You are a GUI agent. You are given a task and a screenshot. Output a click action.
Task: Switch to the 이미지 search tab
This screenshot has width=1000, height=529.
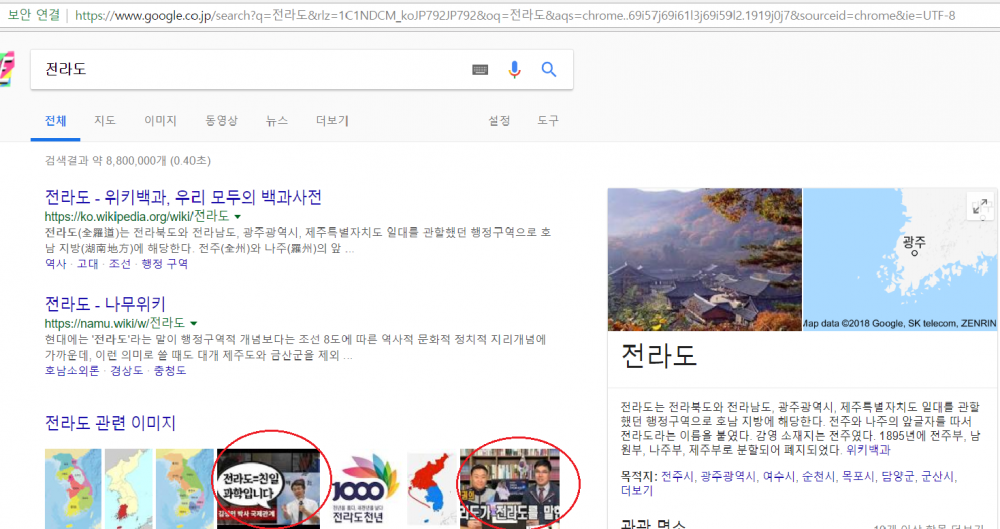(160, 121)
